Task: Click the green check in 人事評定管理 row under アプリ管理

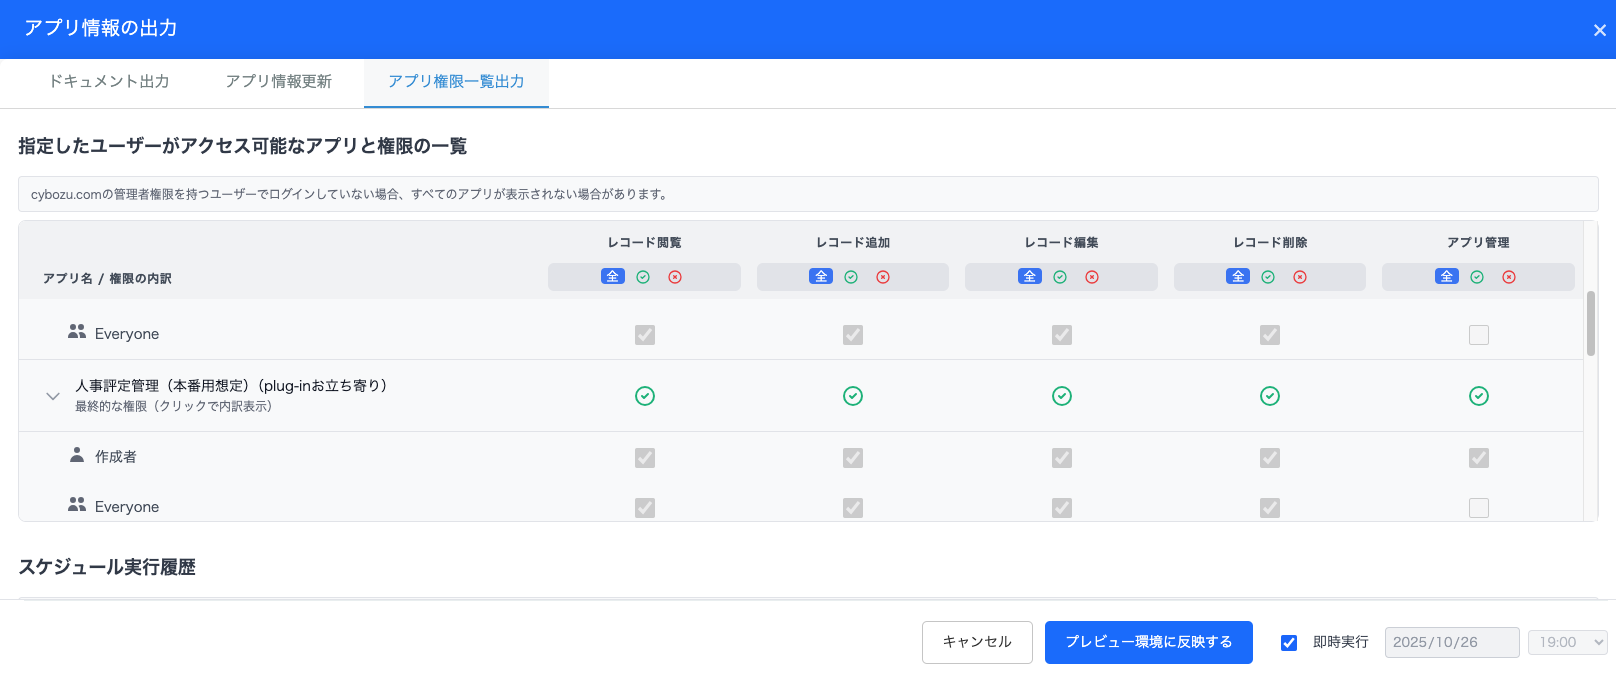Action: coord(1479,396)
